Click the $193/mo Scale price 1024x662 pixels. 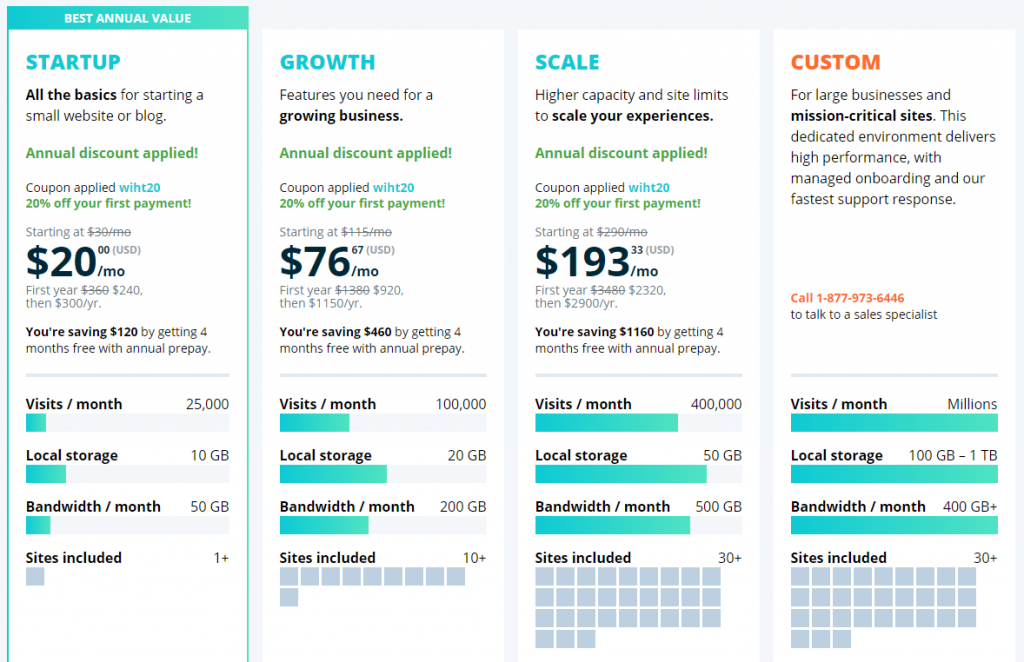(x=596, y=262)
